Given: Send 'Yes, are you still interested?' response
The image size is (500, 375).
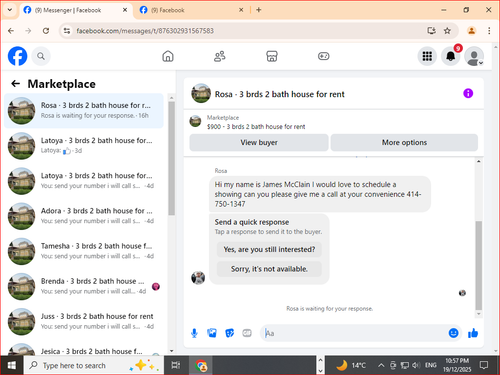Looking at the screenshot, I should 269,249.
